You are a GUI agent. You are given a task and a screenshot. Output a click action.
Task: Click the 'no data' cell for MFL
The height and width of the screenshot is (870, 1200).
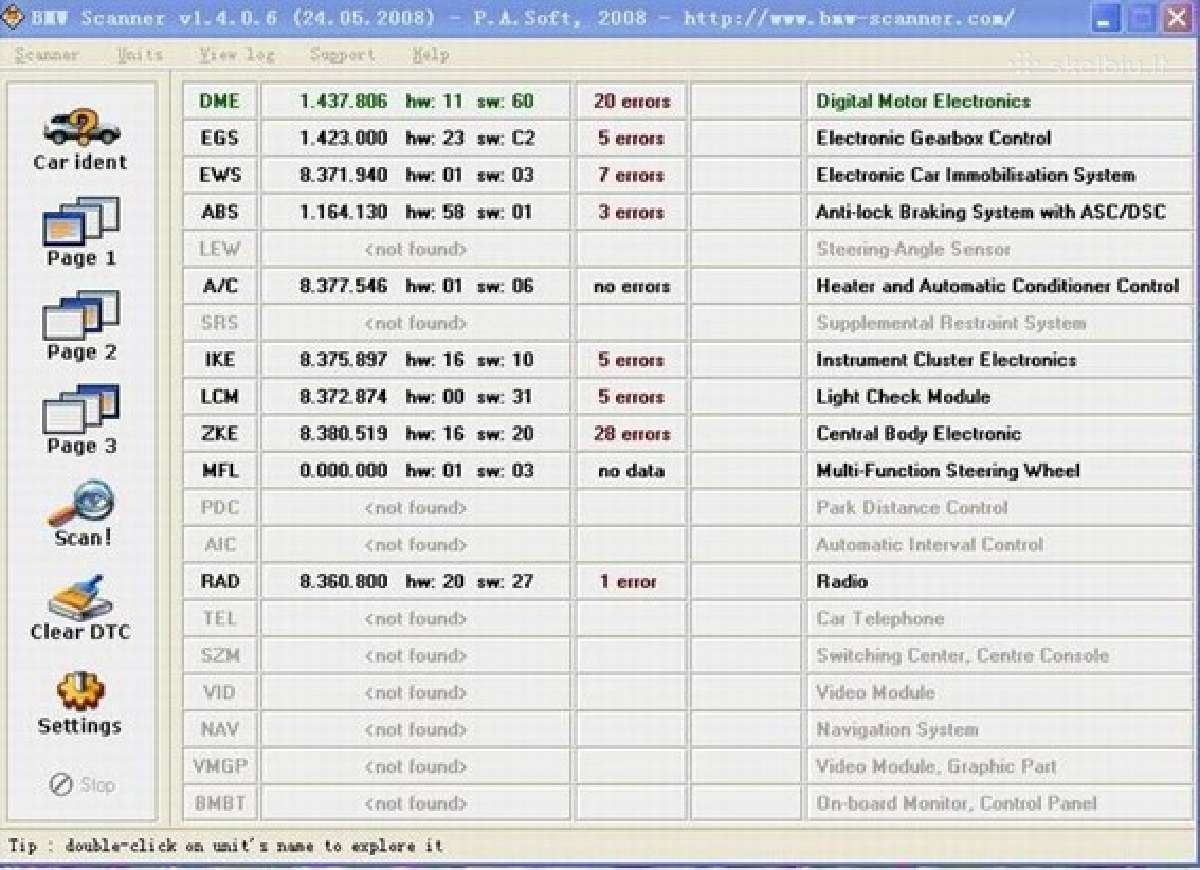click(631, 471)
